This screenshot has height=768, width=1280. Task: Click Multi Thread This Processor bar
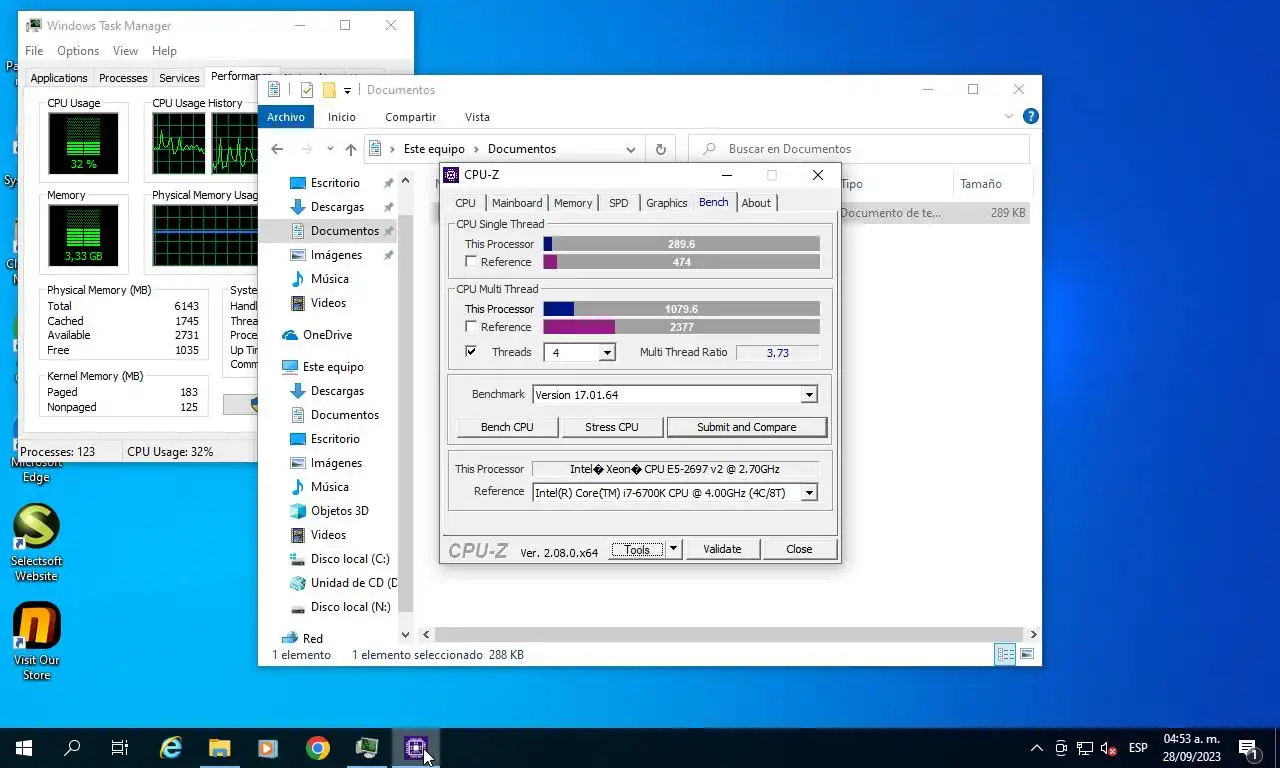pos(681,309)
